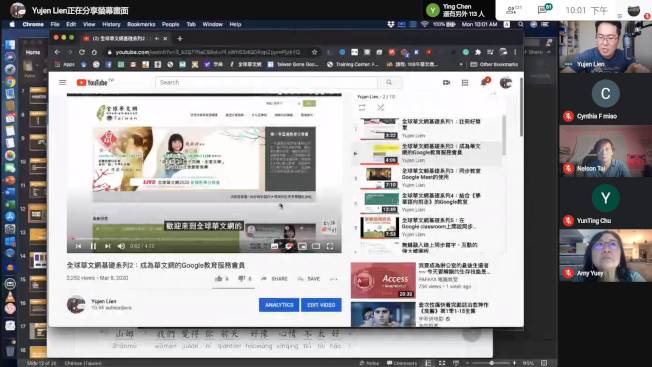
Task: Open Chrome File menu
Action: point(55,24)
